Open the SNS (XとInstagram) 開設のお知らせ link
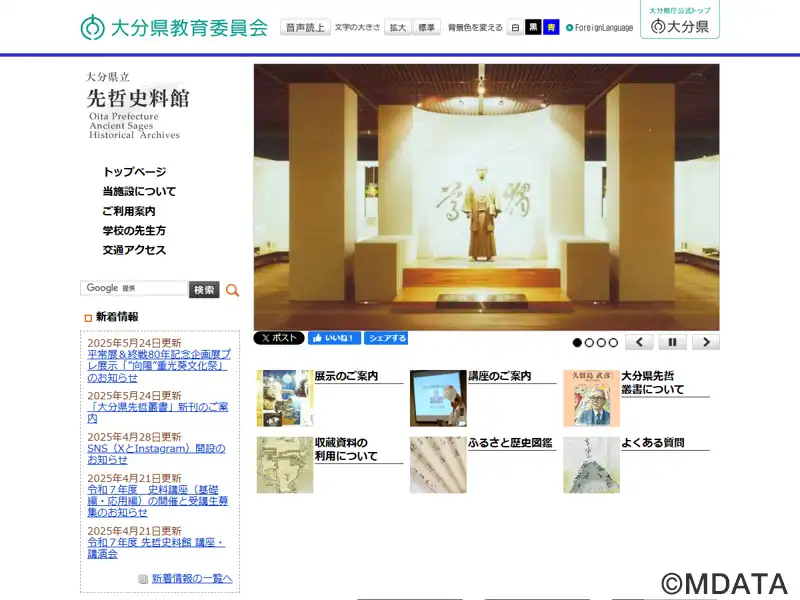800x600 pixels. pyautogui.click(x=157, y=454)
